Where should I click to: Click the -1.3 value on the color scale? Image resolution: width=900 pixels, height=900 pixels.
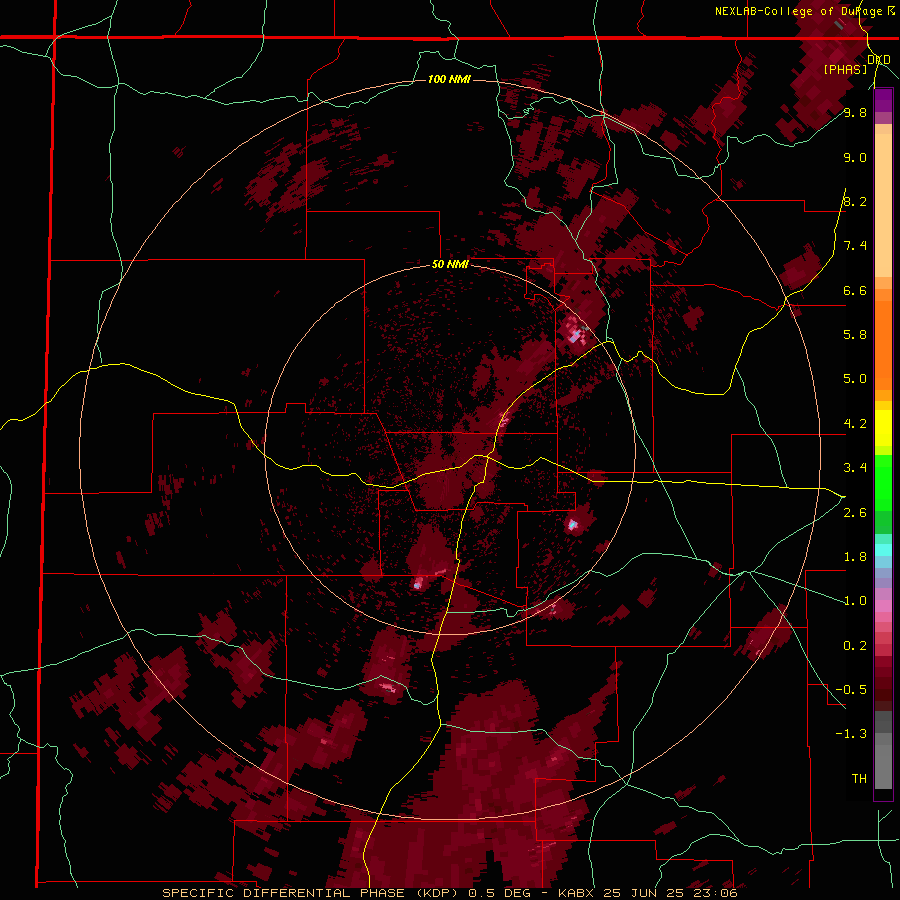pos(851,734)
